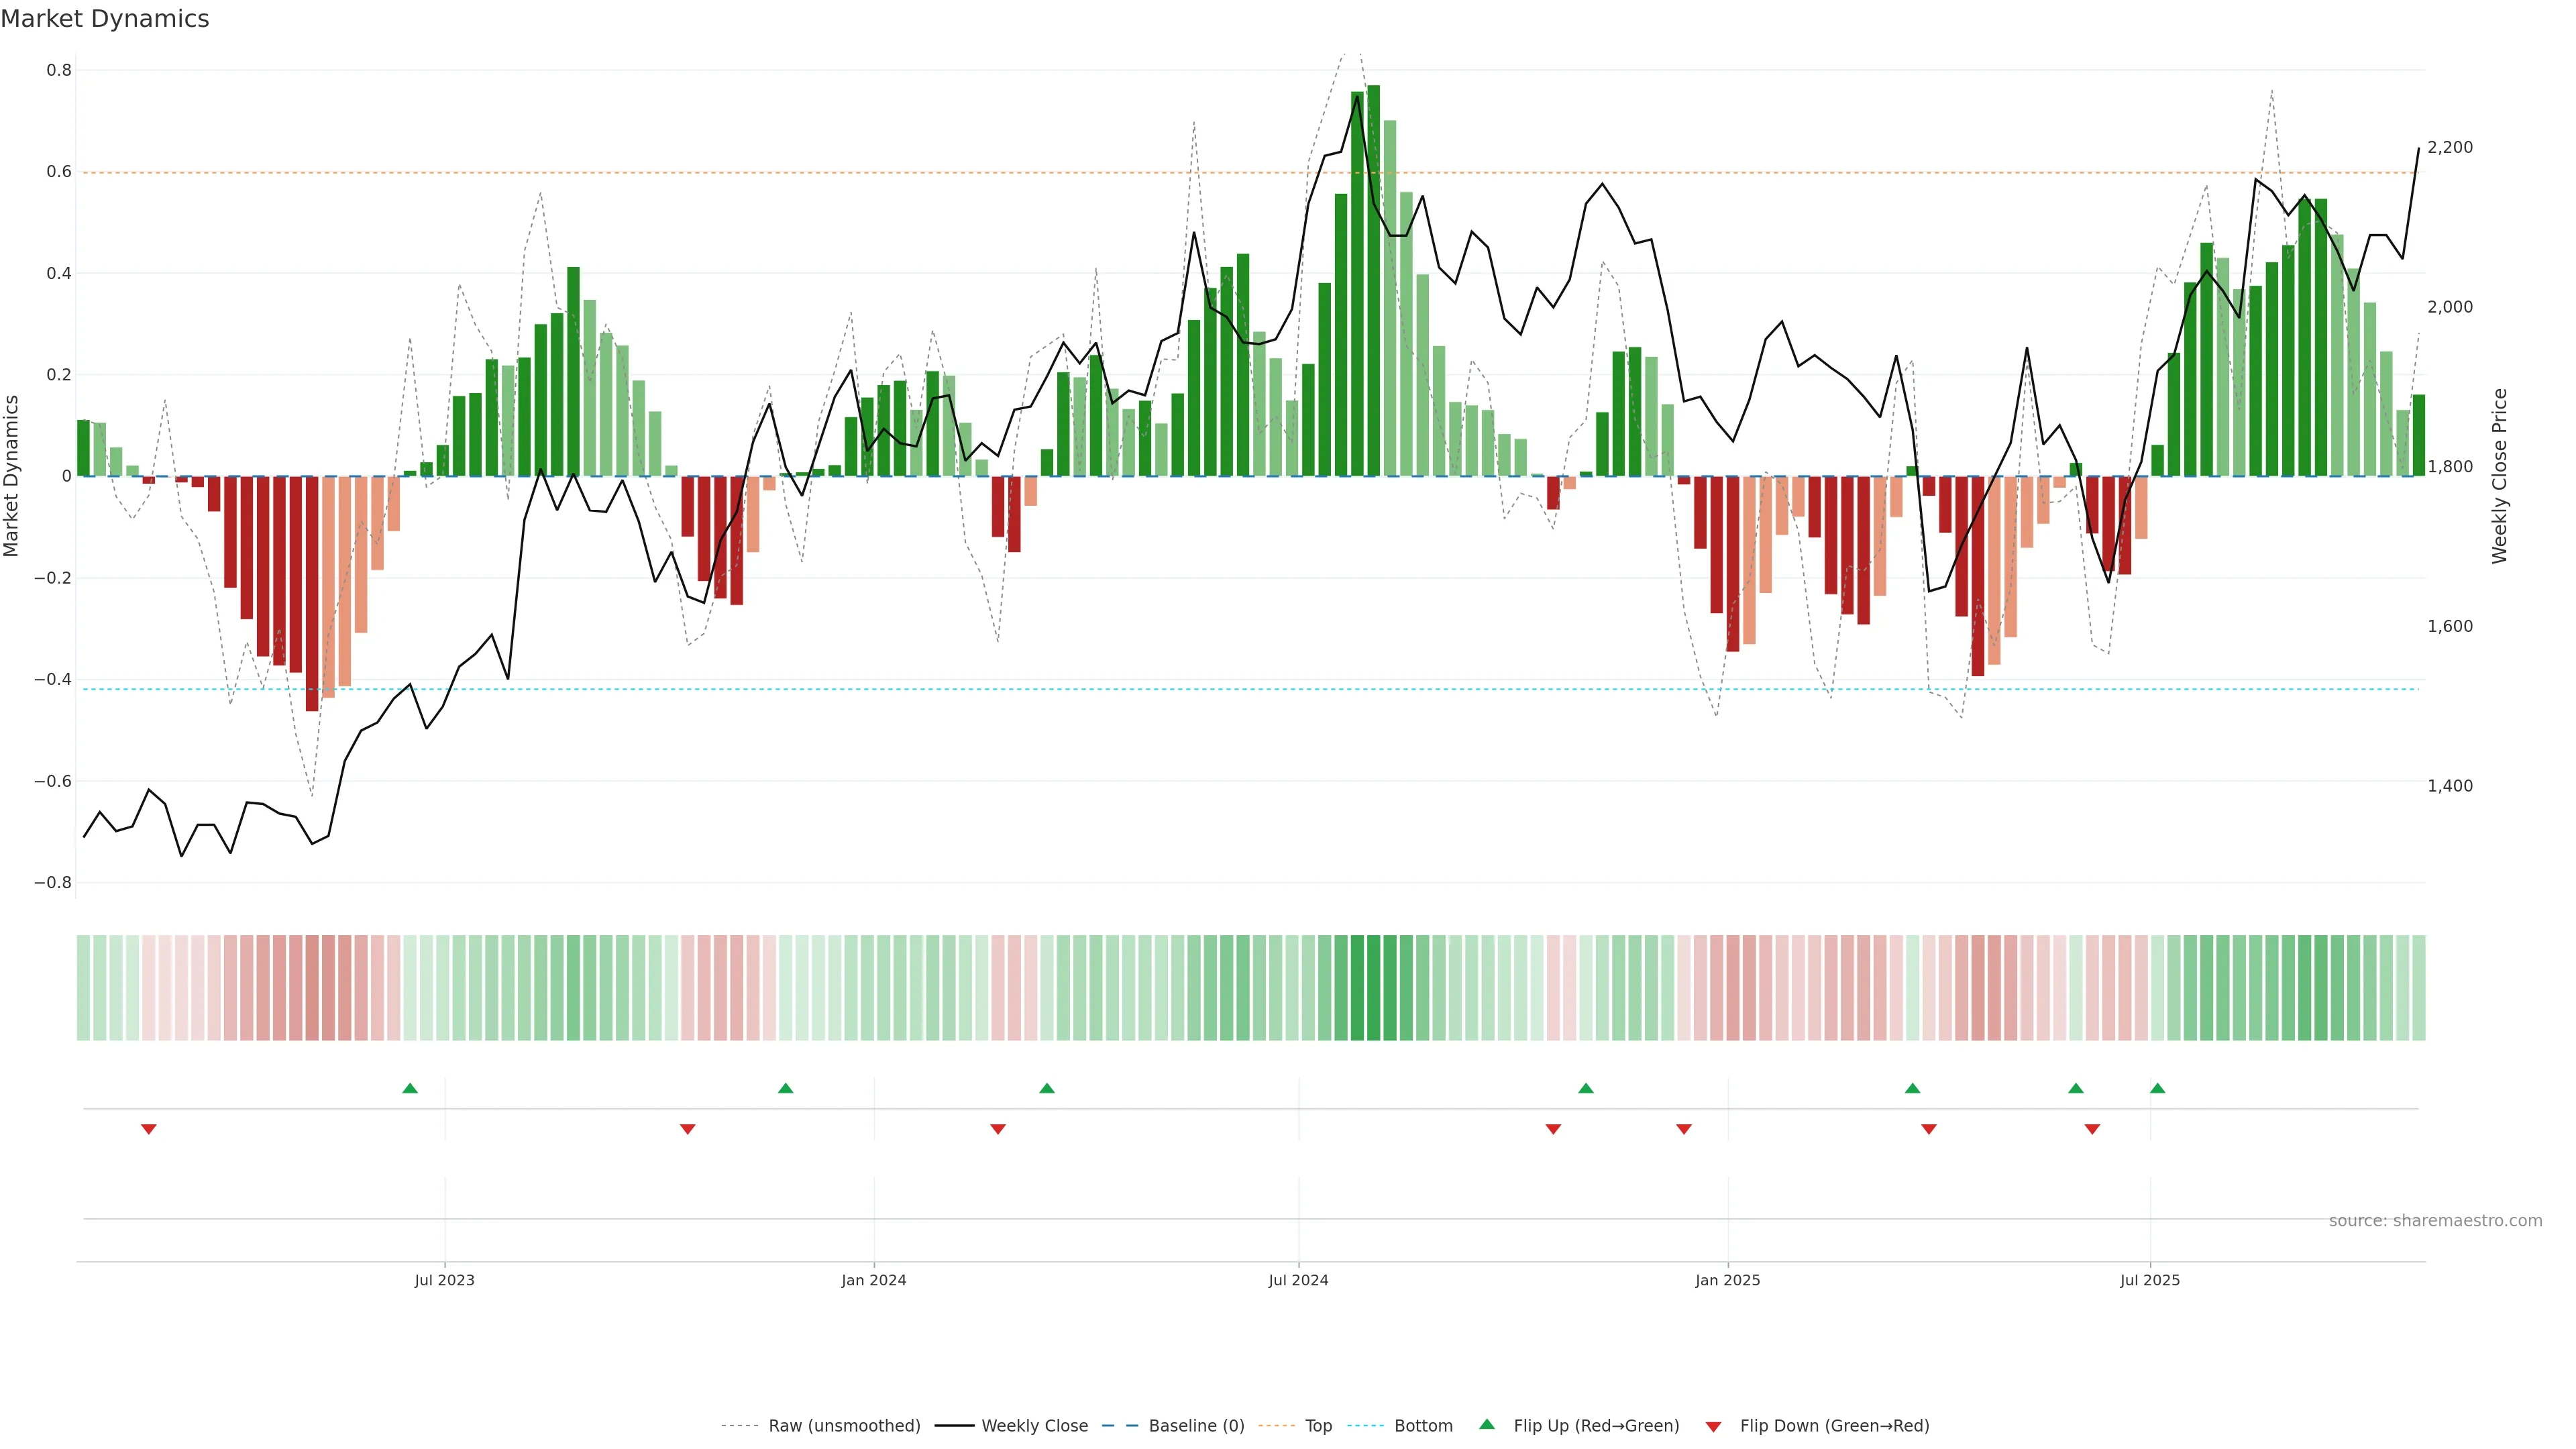Viewport: 2576px width, 1449px height.
Task: Toggle the Baseline (0) legend entry
Action: click(1196, 1426)
